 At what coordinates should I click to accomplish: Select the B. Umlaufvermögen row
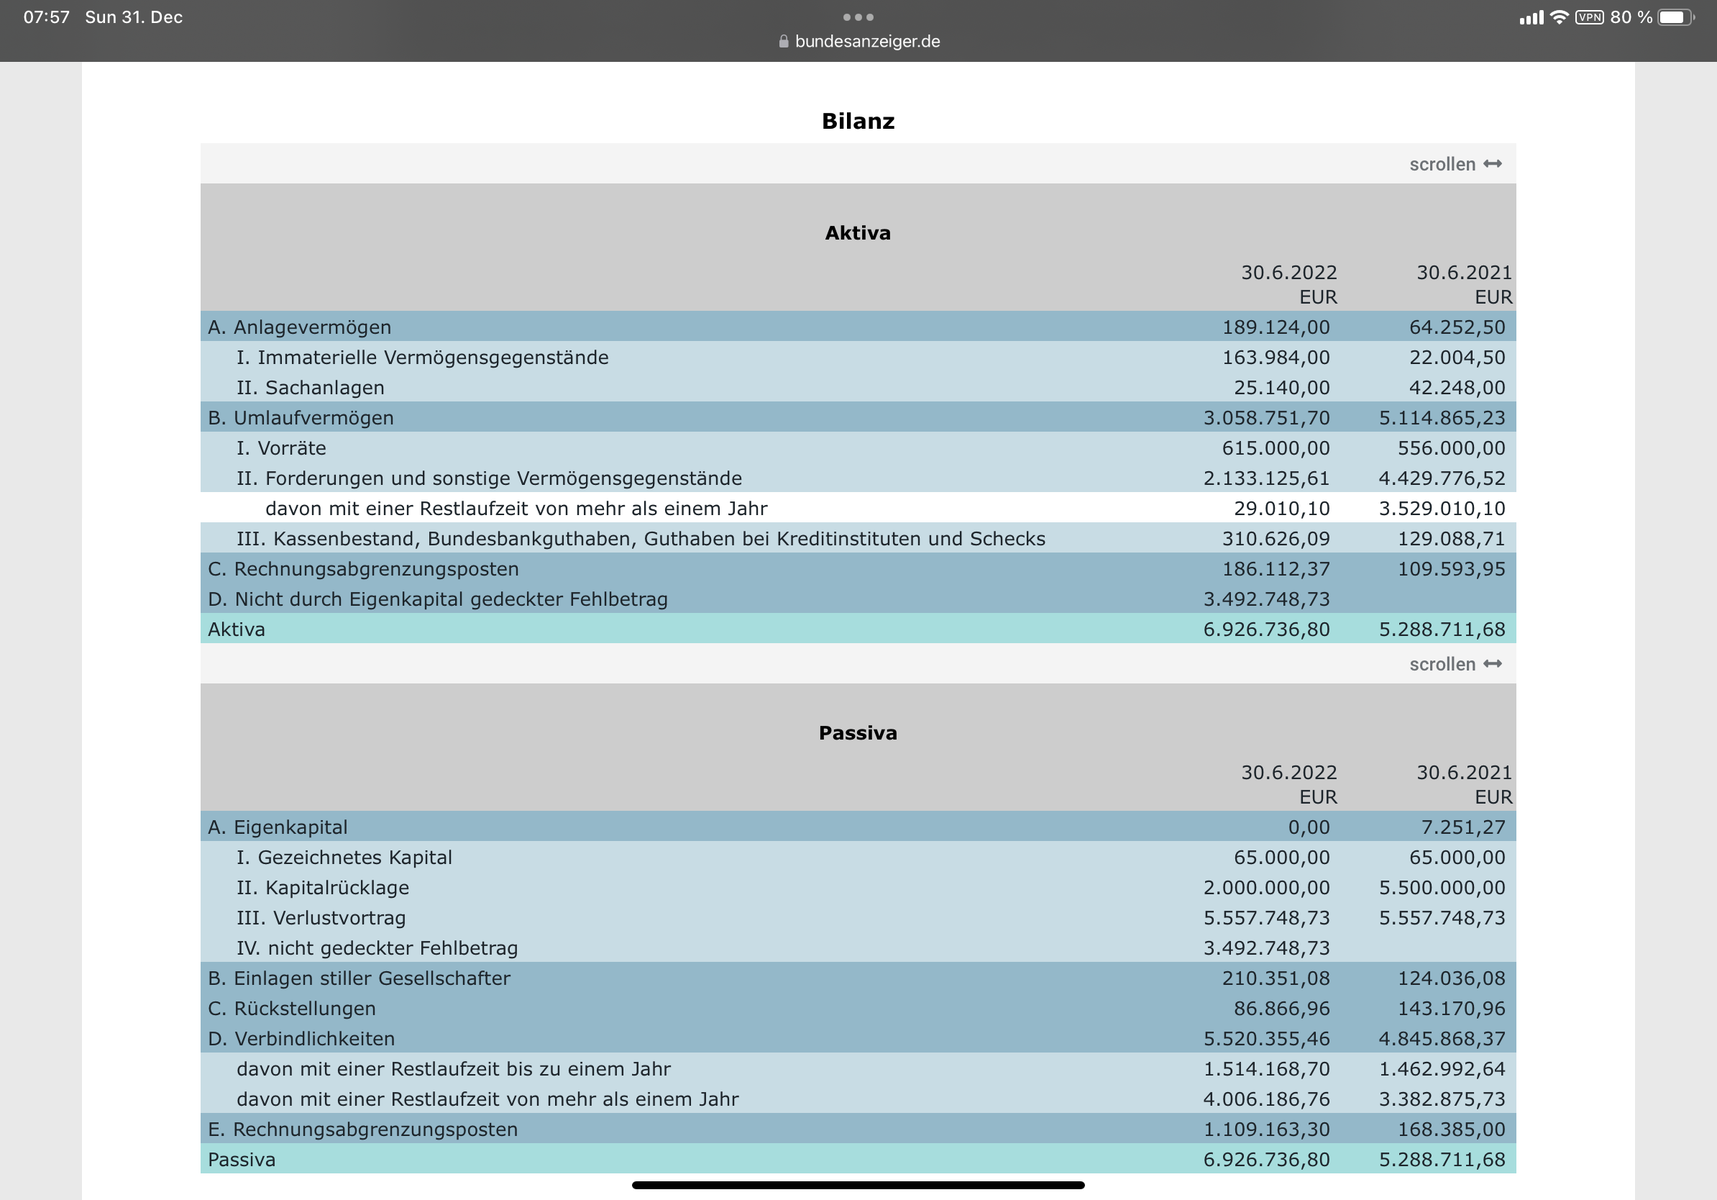click(x=301, y=418)
